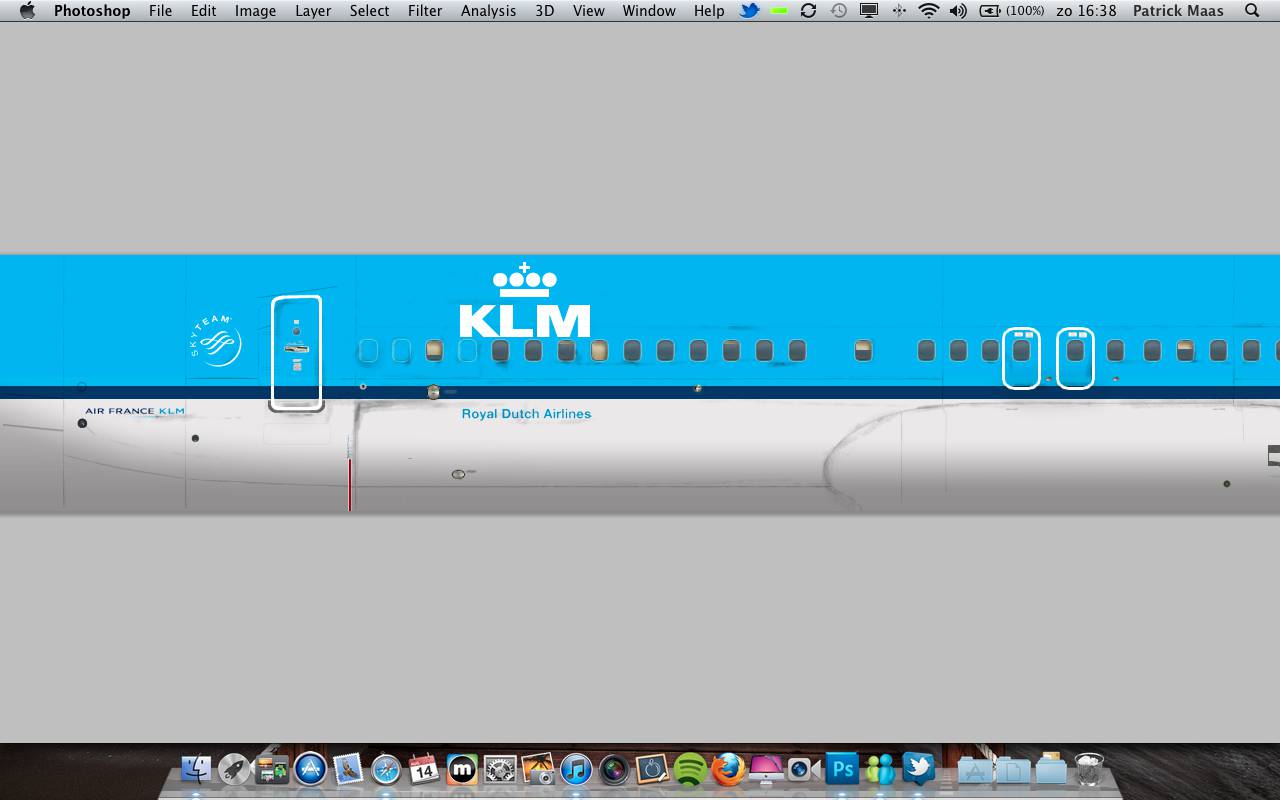Open the Trash in the Dock
The image size is (1280, 800).
pos(1089,769)
